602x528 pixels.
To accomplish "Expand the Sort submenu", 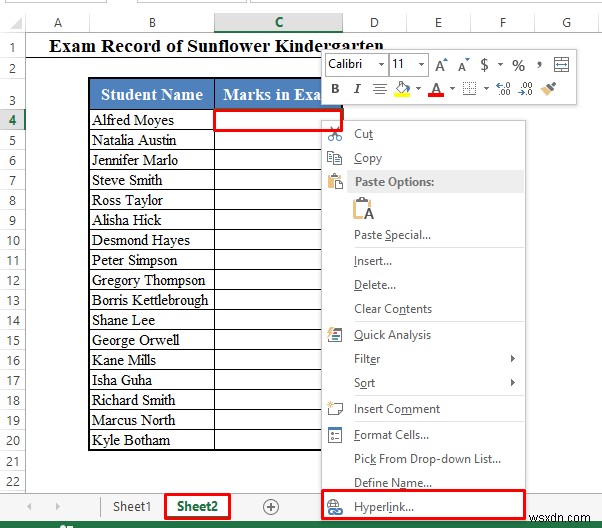I will [x=423, y=383].
